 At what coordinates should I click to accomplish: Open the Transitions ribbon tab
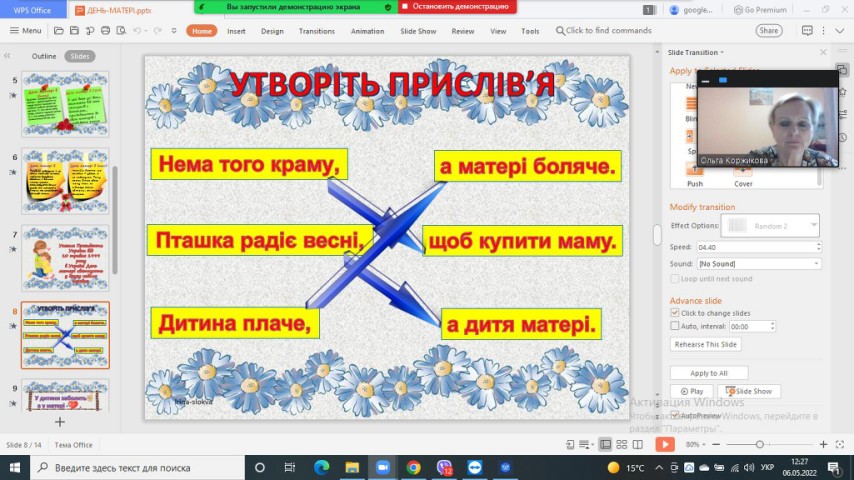[316, 31]
